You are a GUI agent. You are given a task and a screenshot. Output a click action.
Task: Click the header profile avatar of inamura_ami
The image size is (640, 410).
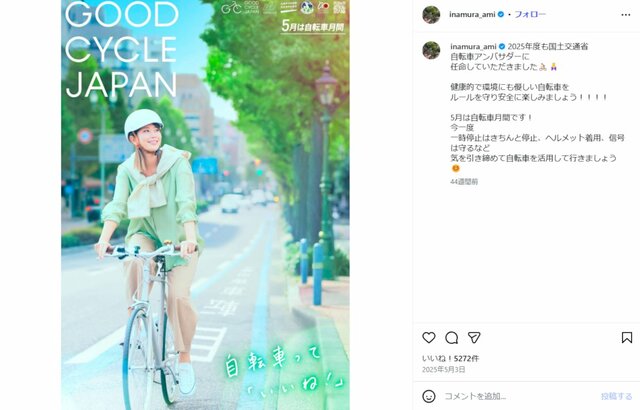click(431, 15)
